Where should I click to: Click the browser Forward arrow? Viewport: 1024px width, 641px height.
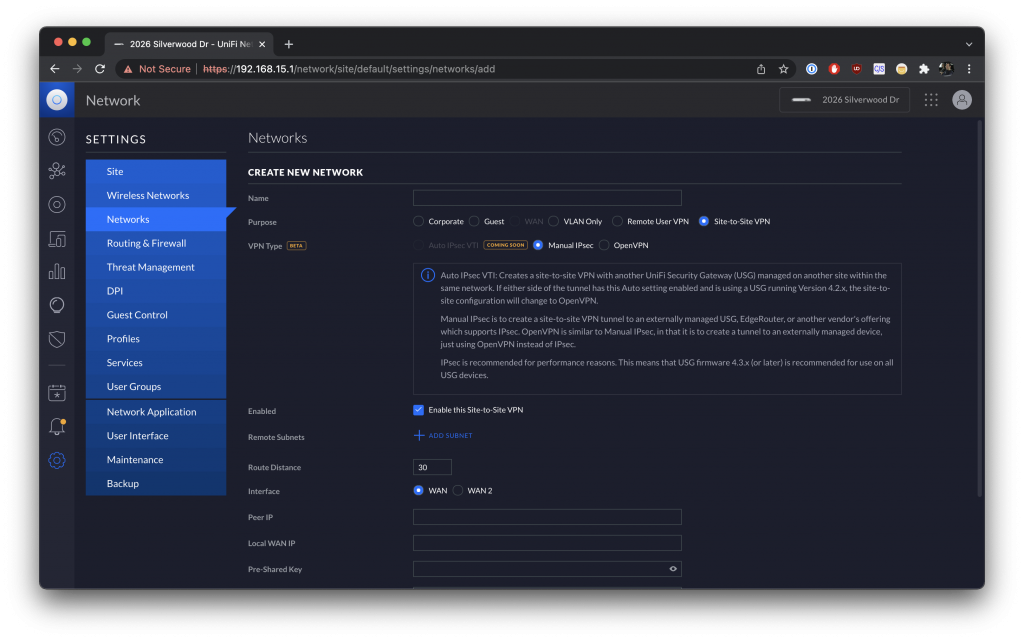[x=77, y=69]
